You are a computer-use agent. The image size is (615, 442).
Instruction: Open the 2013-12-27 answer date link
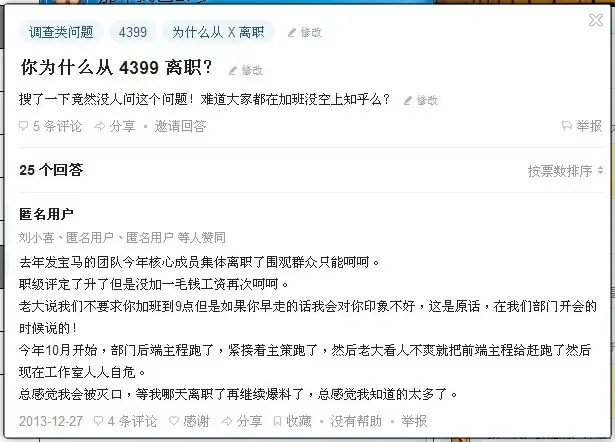(x=51, y=421)
